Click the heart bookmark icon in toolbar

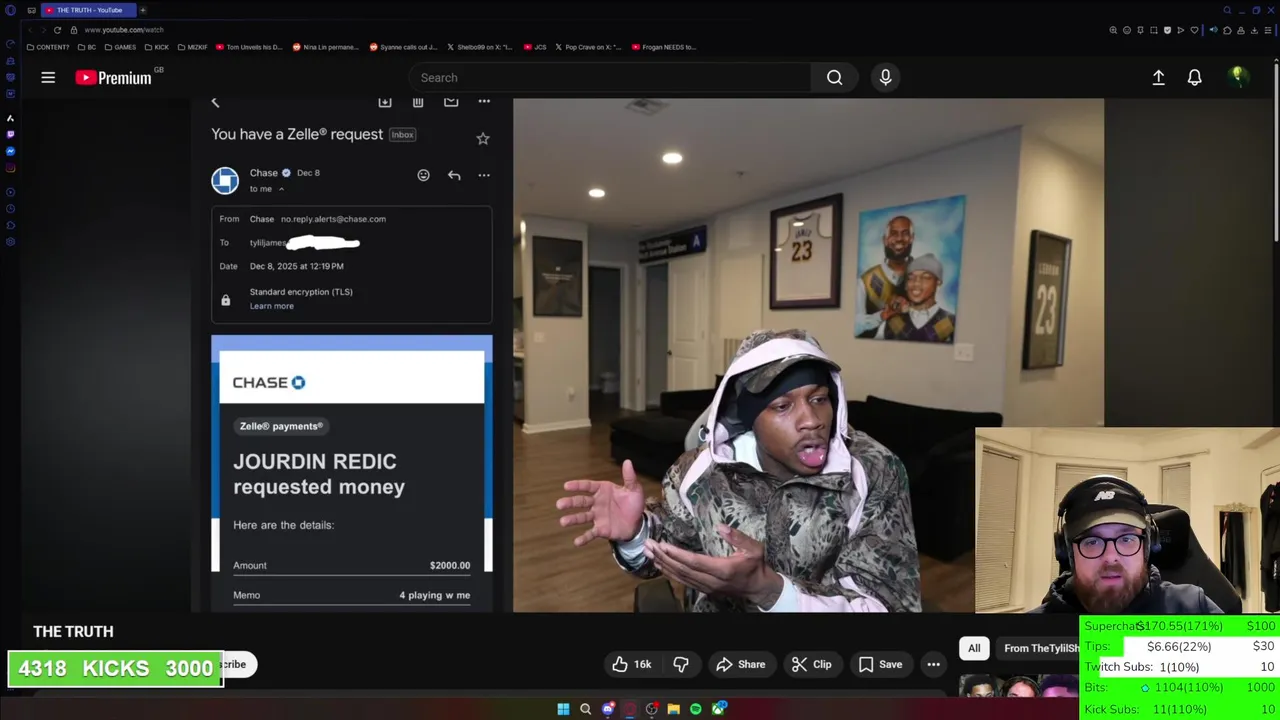pos(1194,30)
